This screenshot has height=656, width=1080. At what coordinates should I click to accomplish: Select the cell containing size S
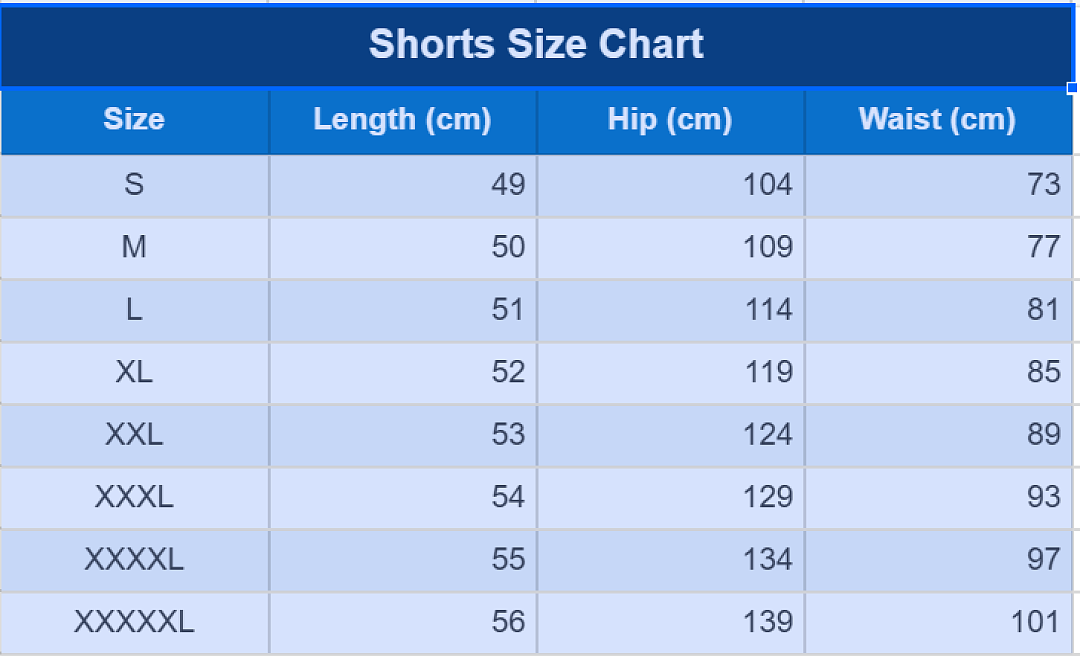pyautogui.click(x=134, y=185)
